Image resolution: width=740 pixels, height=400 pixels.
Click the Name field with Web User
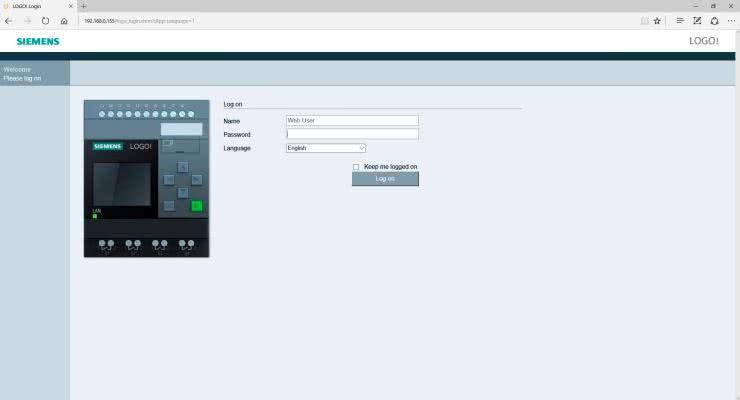coord(352,120)
